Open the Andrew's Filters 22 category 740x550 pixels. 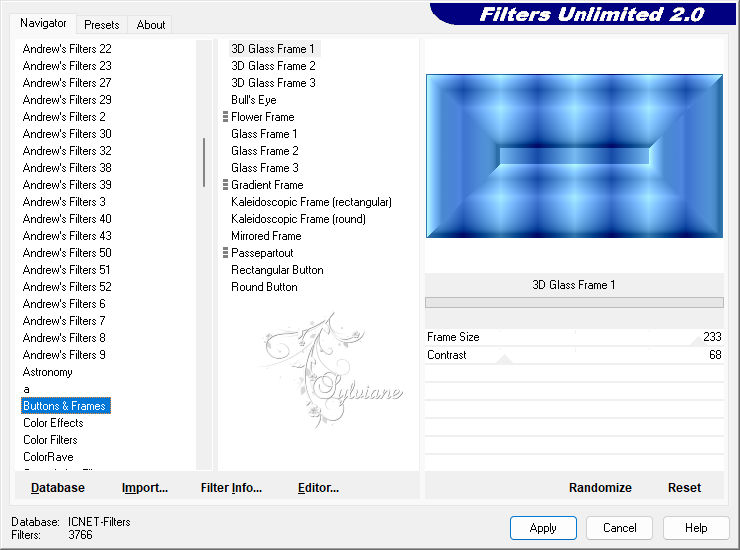pyautogui.click(x=67, y=49)
